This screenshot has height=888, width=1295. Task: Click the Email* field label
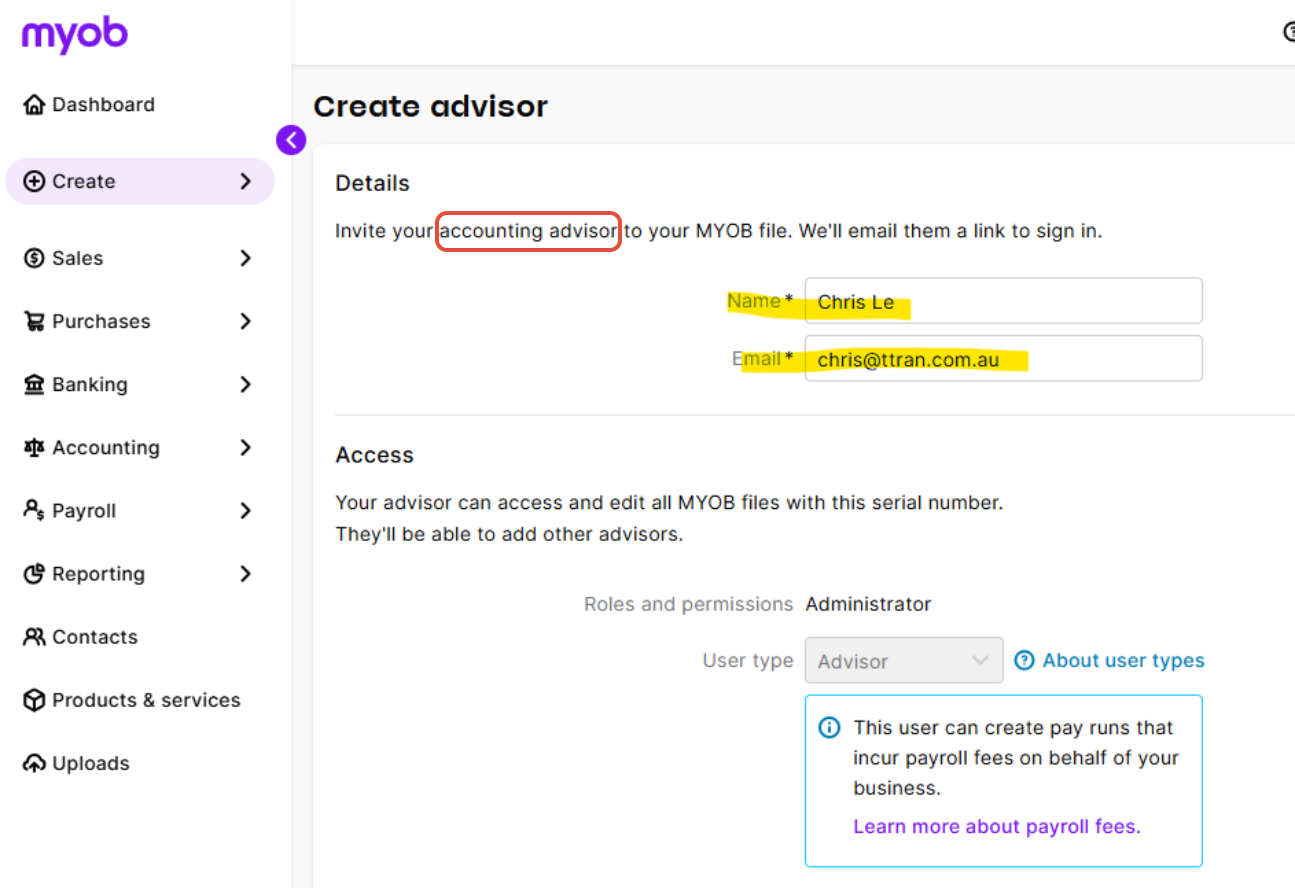click(x=763, y=358)
